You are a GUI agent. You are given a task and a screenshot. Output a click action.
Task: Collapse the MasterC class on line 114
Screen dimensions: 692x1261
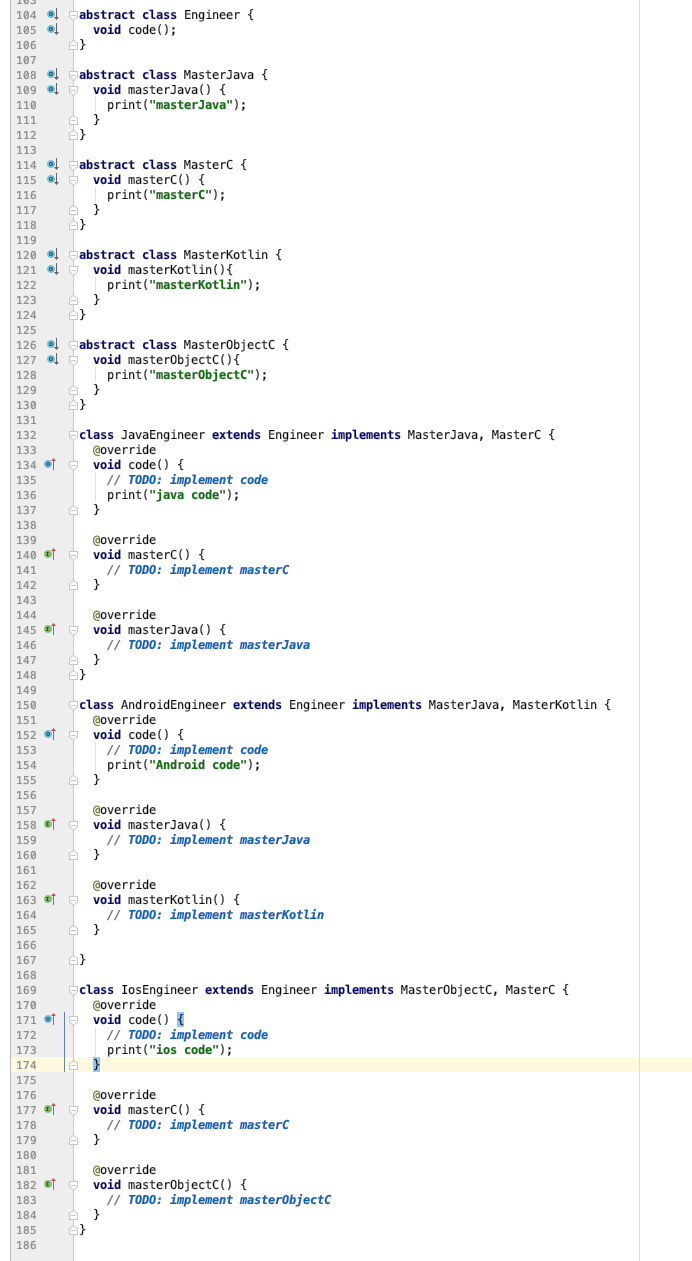73,165
